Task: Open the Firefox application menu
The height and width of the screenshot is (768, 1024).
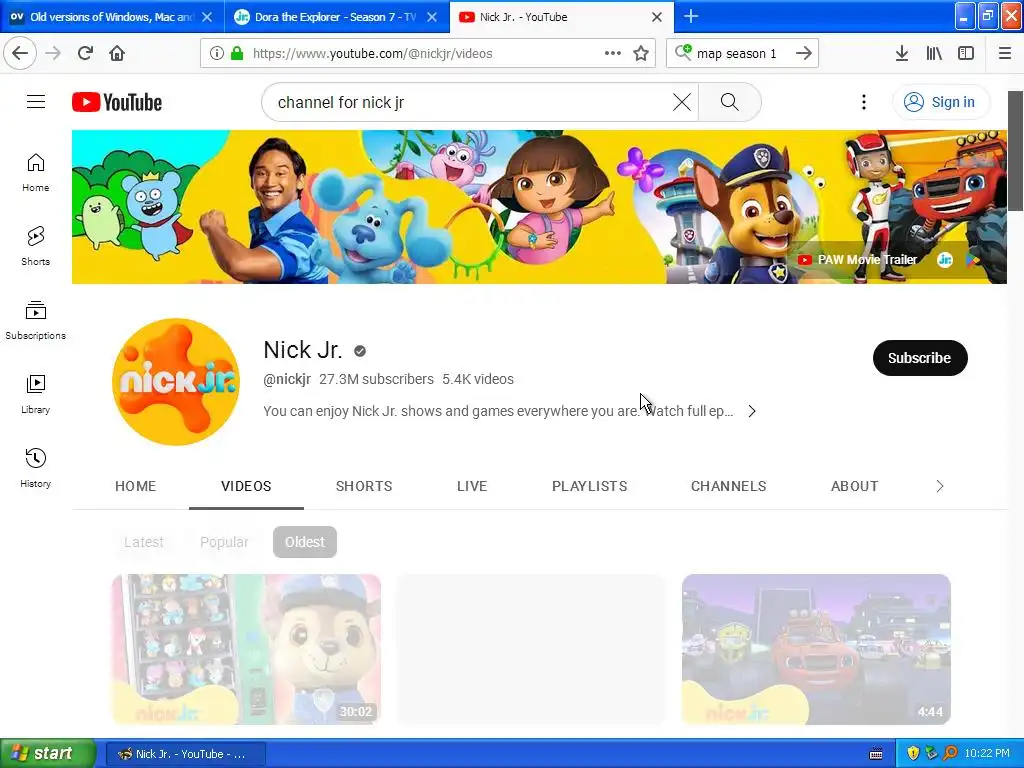Action: (x=1004, y=53)
